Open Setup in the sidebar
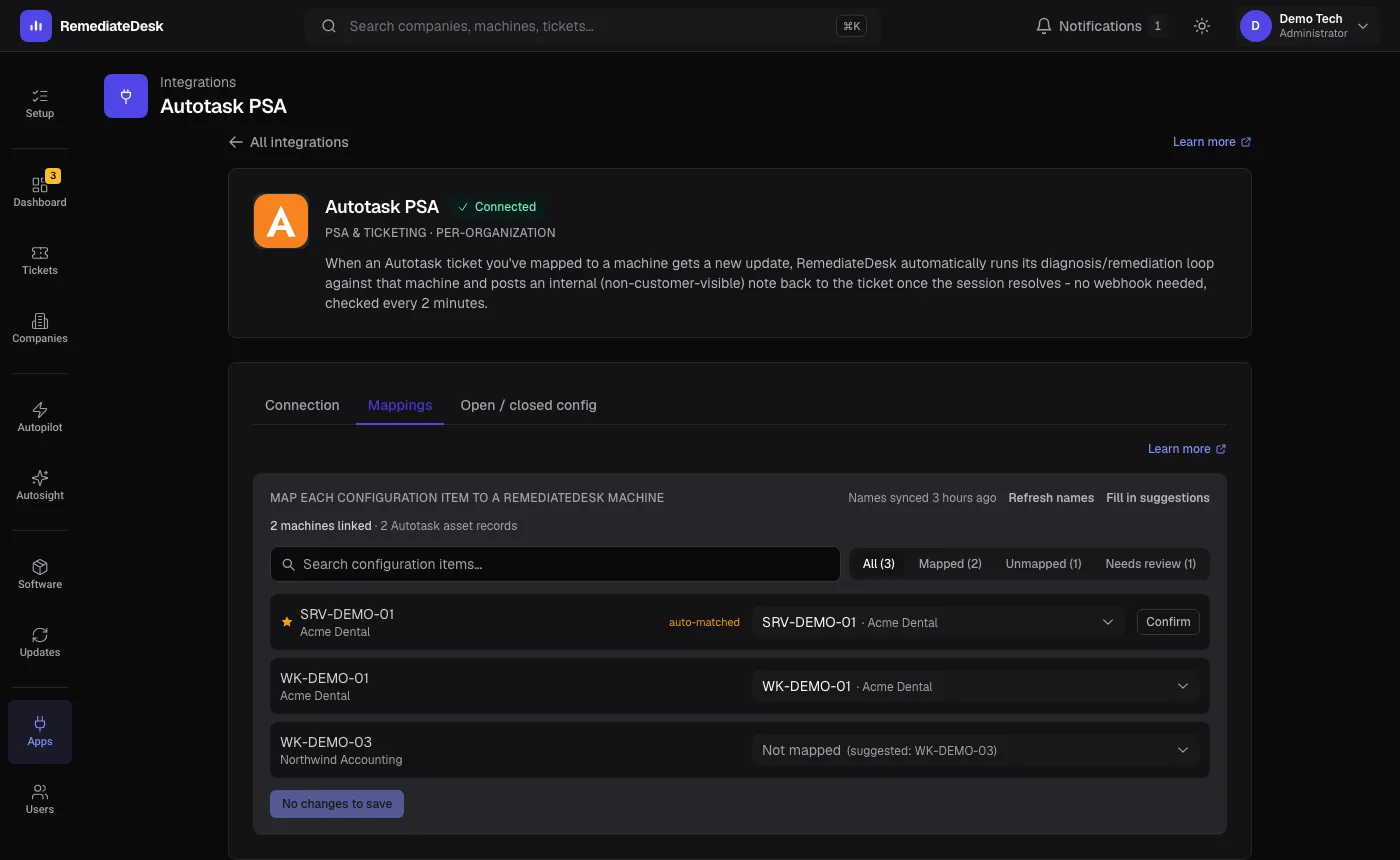1400x860 pixels. [40, 103]
